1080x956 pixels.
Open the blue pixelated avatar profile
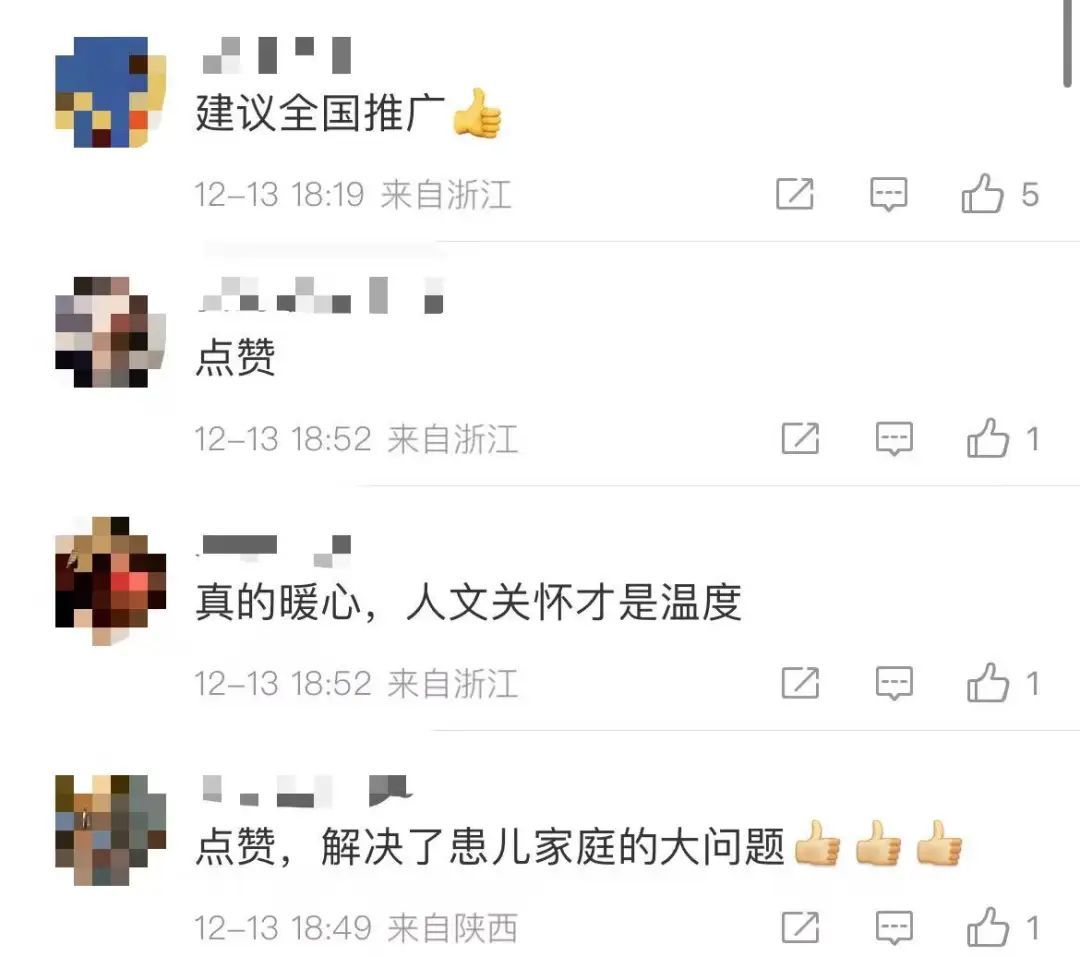pyautogui.click(x=111, y=92)
